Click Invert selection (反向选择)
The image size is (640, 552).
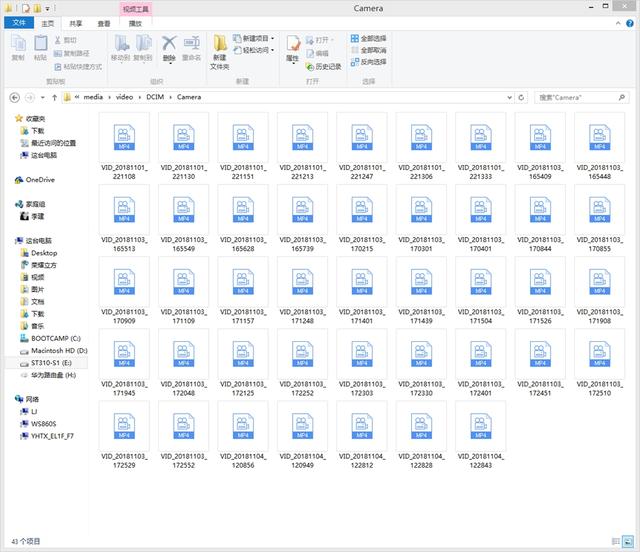tap(369, 62)
